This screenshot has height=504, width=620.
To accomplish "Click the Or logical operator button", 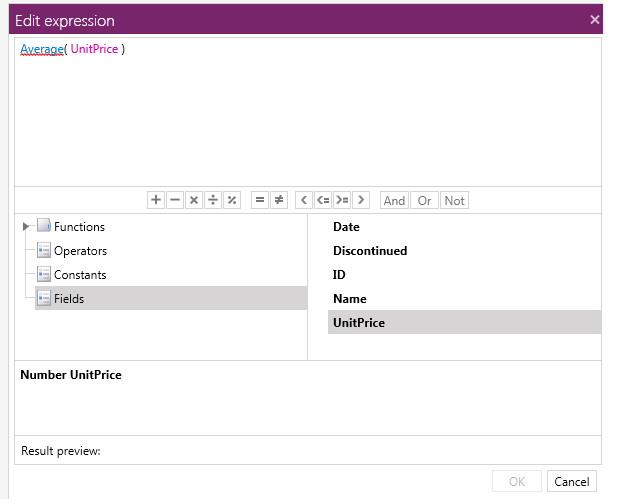I will [x=425, y=200].
